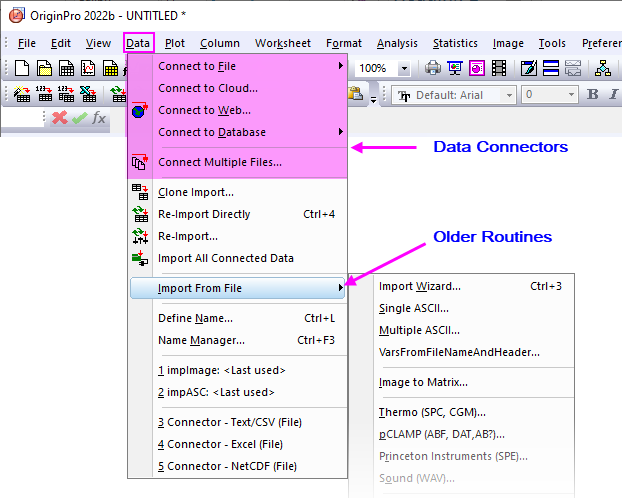
Task: Select 4 Connector - Excel (File)
Action: tap(220, 444)
